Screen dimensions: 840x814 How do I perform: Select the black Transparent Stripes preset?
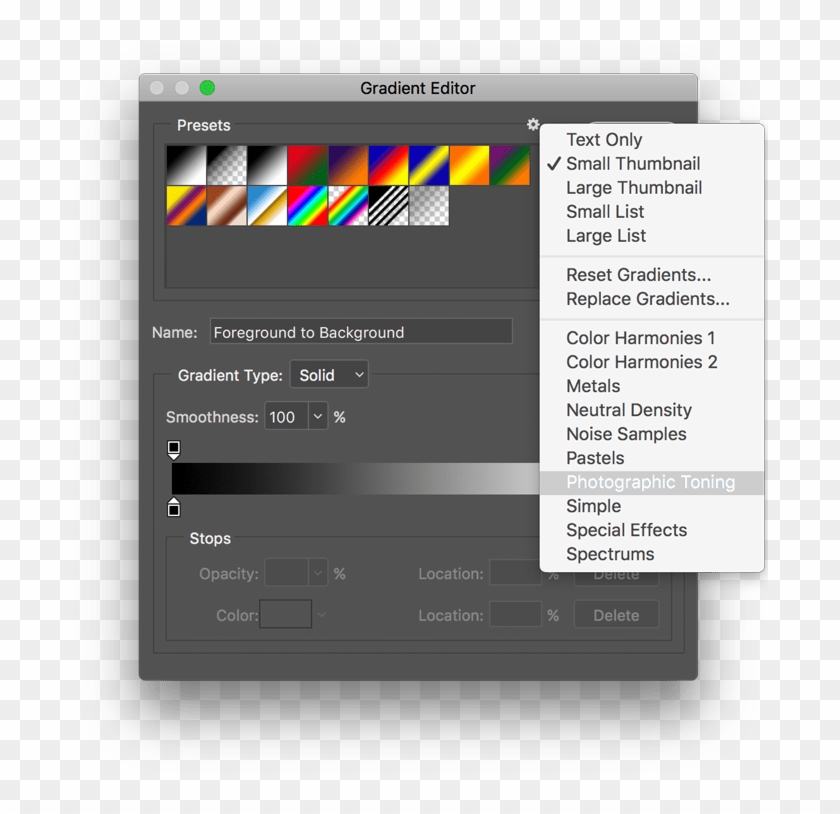[x=388, y=206]
